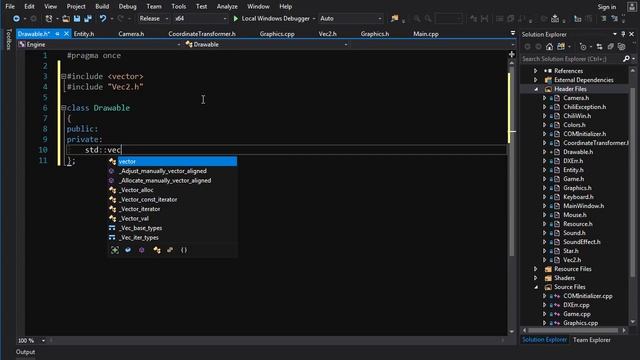Switch to the Graphics.cpp tab
Screen dimensions: 640x360
(277, 34)
